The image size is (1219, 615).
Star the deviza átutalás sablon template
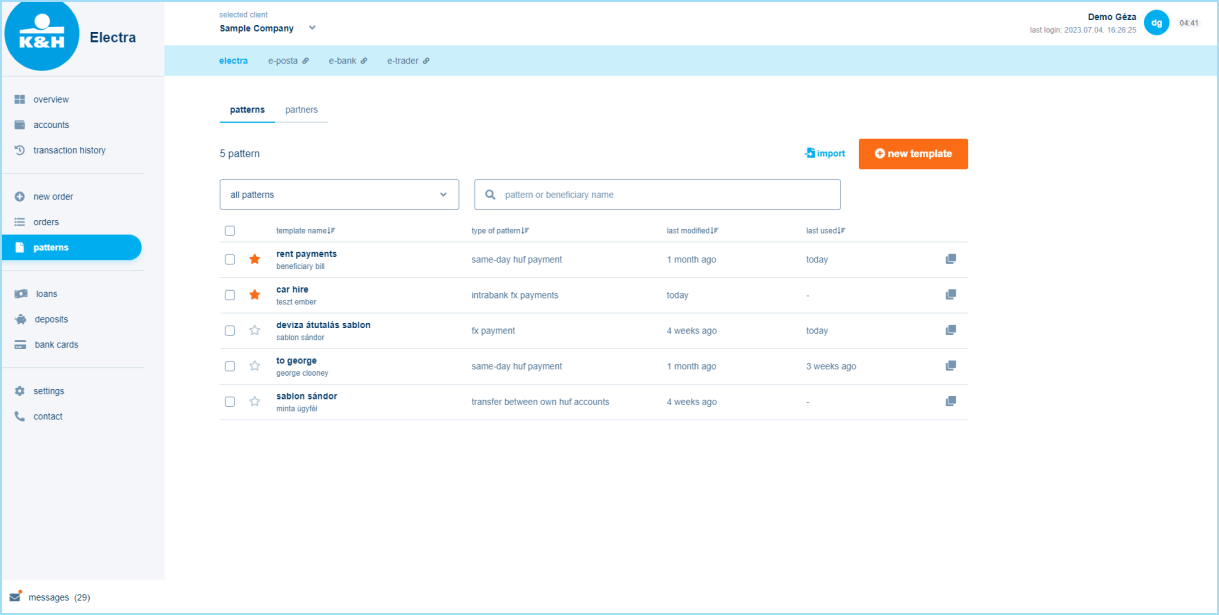coord(254,330)
